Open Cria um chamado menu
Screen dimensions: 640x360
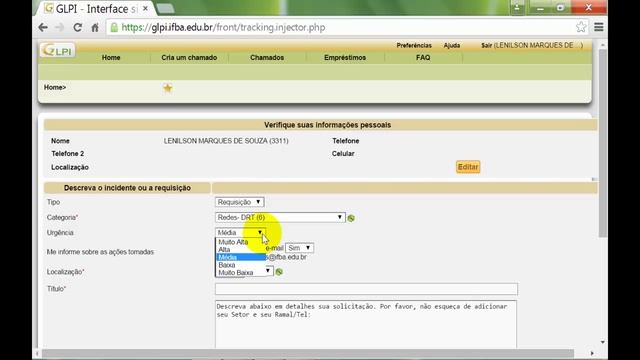click(189, 58)
